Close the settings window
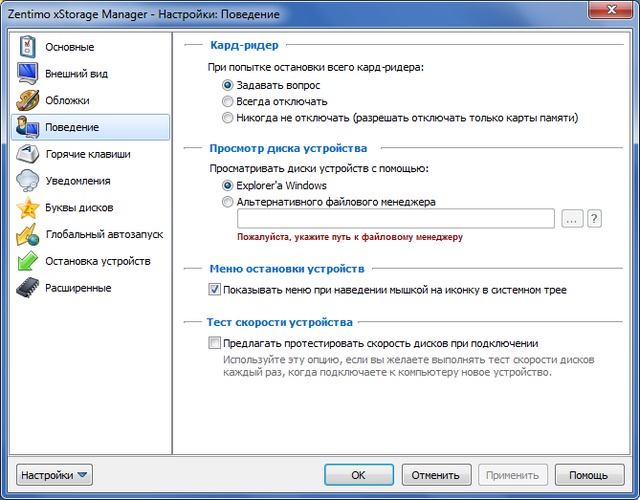Screen dimensions: 640x500 [611, 10]
